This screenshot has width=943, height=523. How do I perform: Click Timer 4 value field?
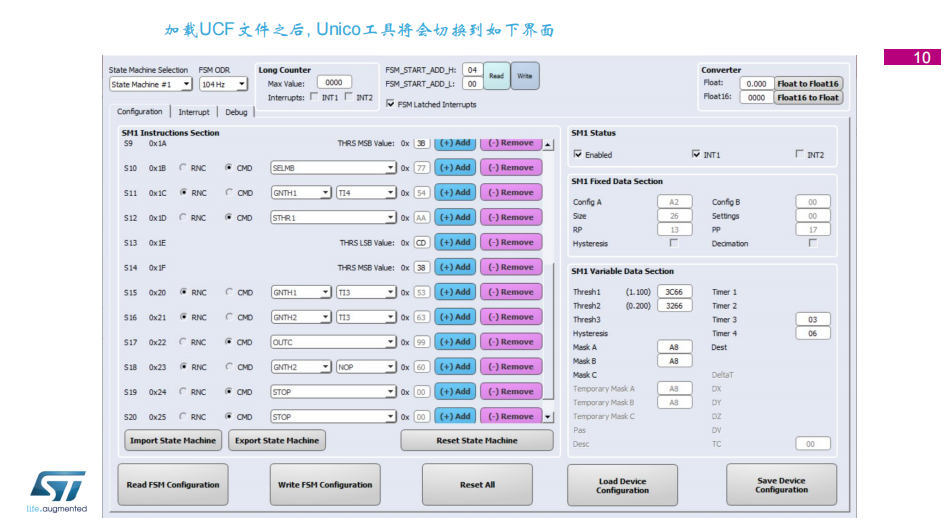coord(812,333)
